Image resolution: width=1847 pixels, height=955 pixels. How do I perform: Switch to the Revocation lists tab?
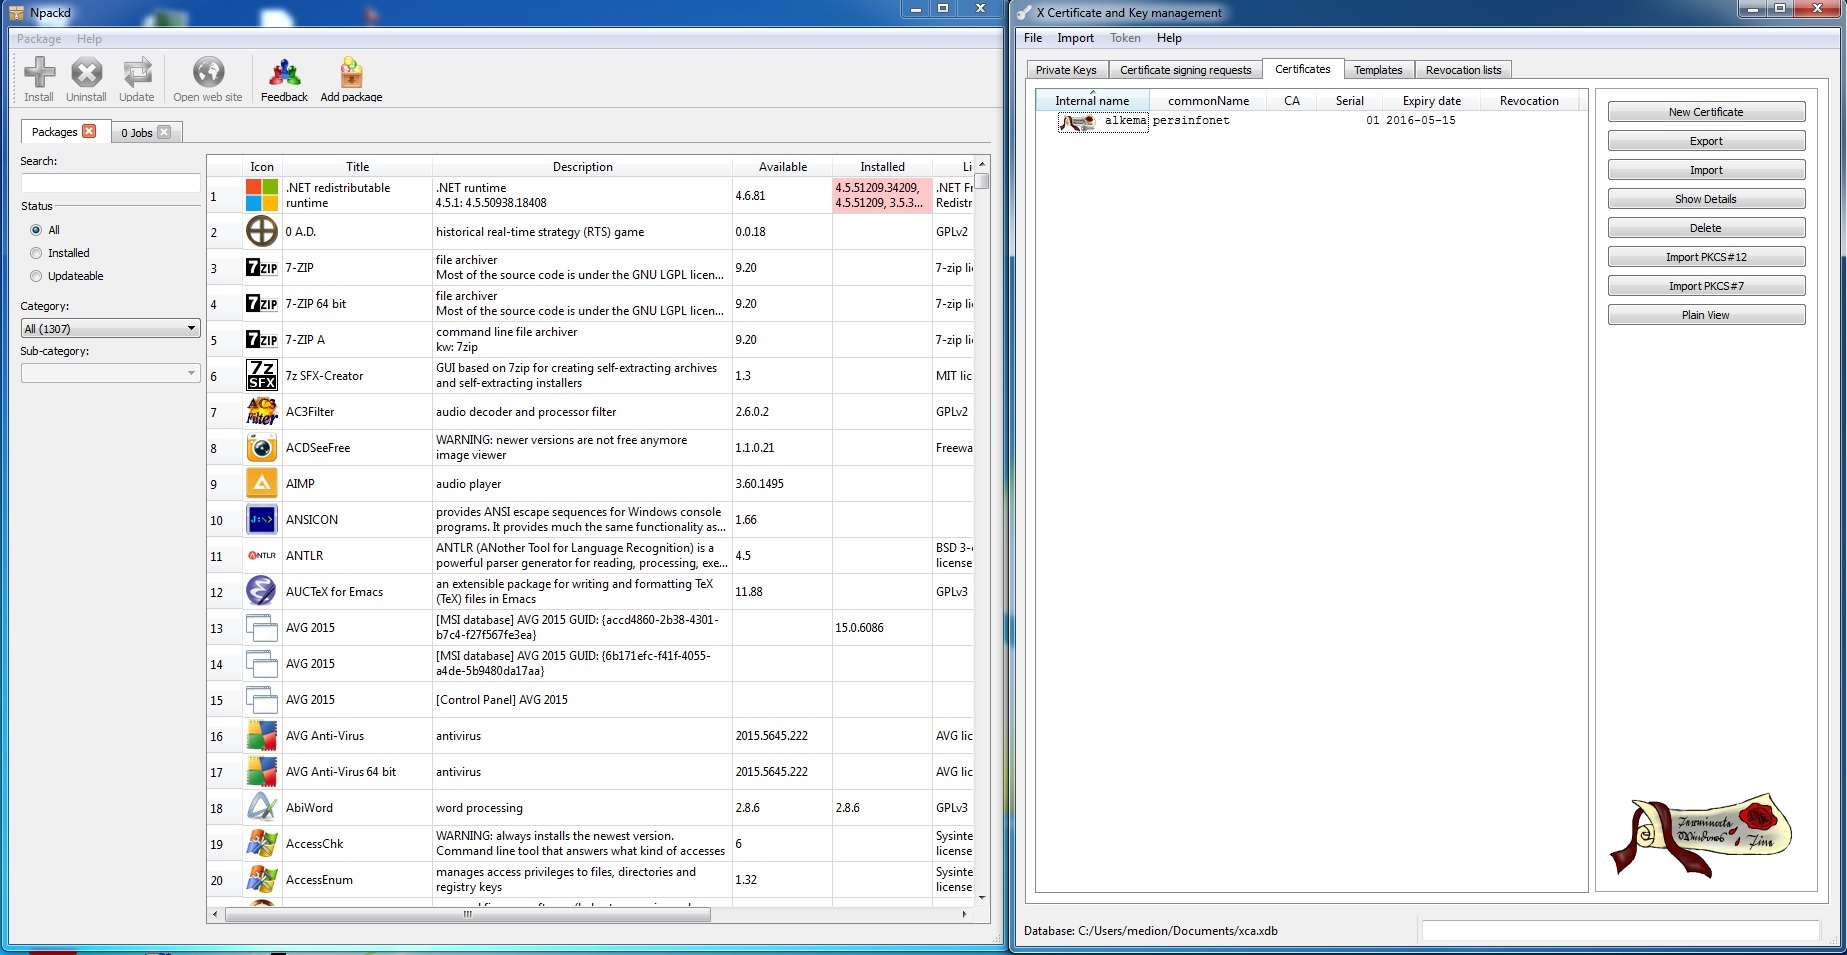[x=1463, y=70]
